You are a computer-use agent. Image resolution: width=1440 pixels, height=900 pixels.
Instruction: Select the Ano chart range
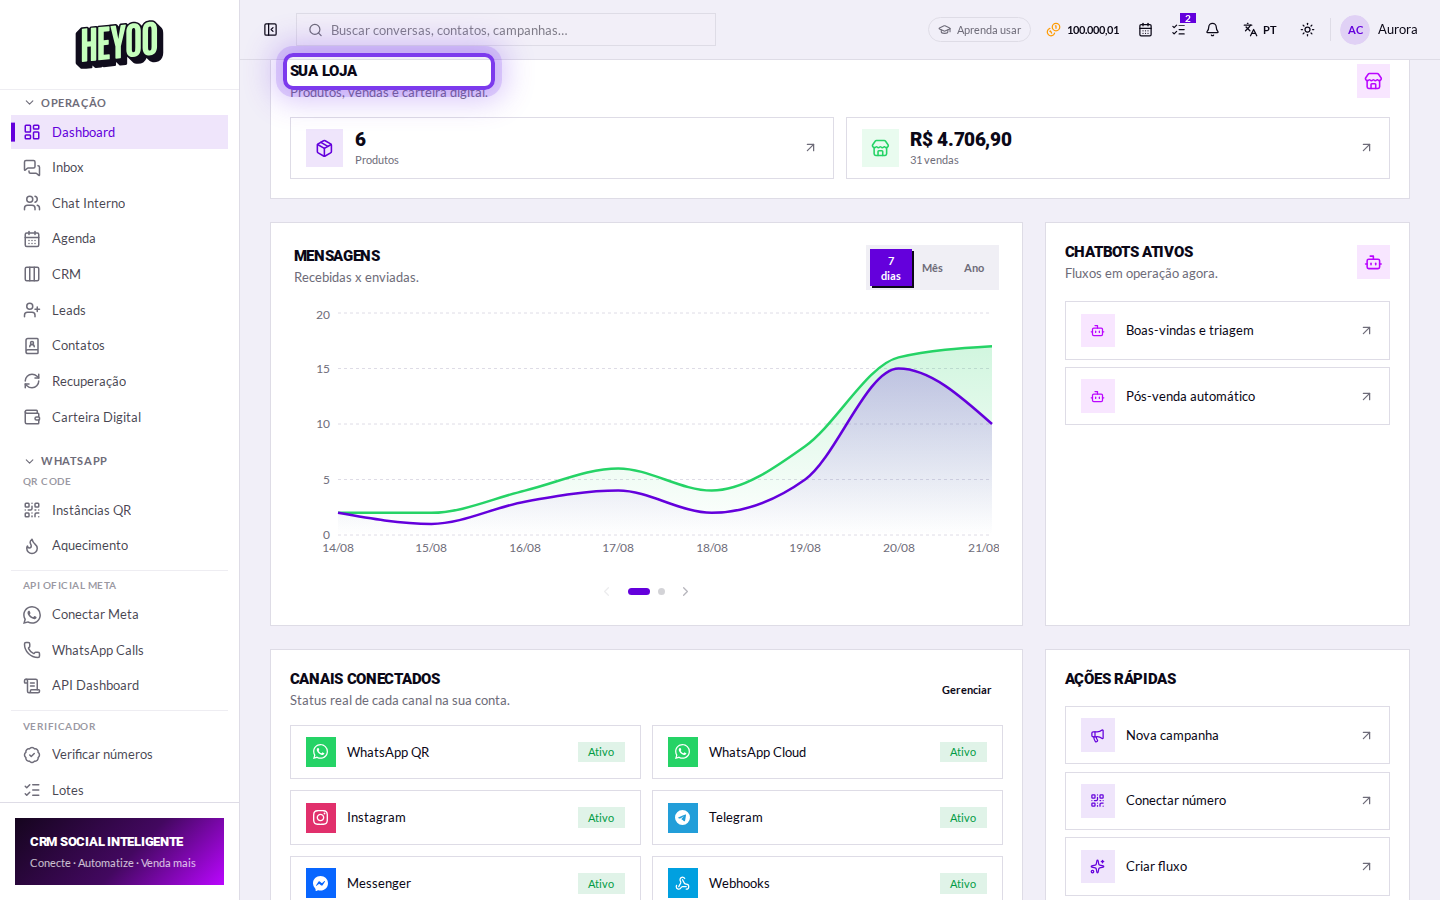(x=974, y=268)
